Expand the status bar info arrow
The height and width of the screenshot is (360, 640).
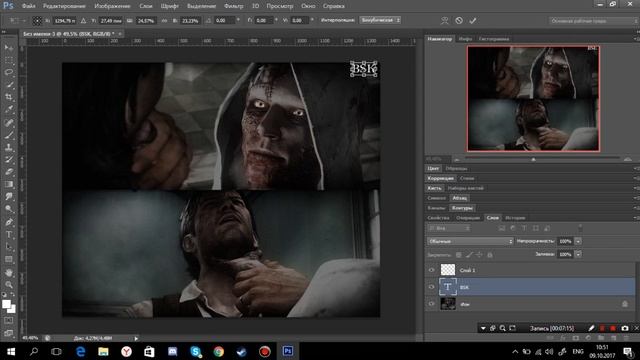click(x=136, y=338)
